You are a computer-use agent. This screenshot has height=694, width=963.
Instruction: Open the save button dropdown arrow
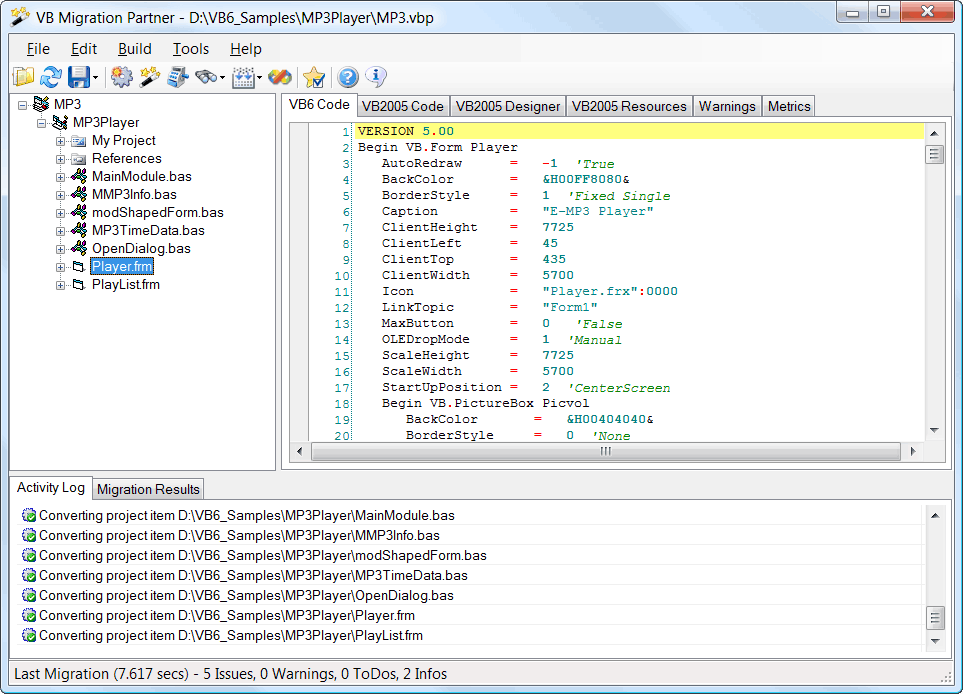tap(96, 77)
